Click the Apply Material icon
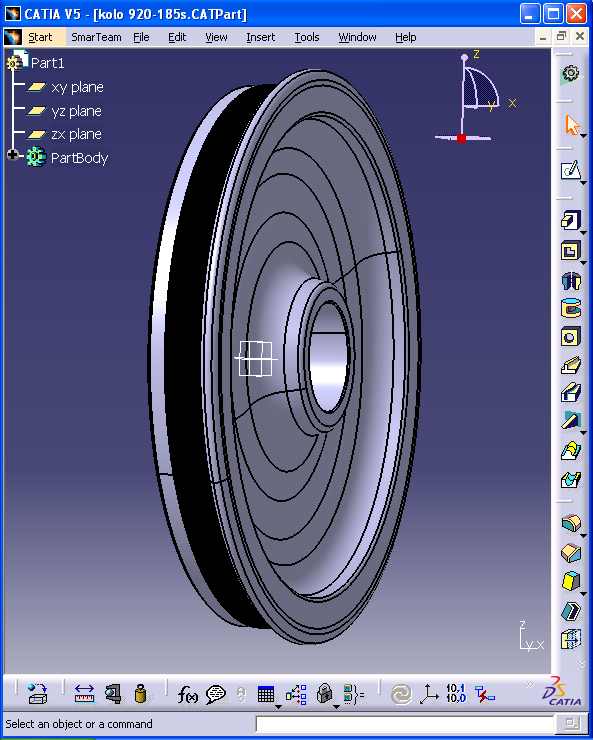This screenshot has width=593, height=740. pyautogui.click(x=38, y=694)
